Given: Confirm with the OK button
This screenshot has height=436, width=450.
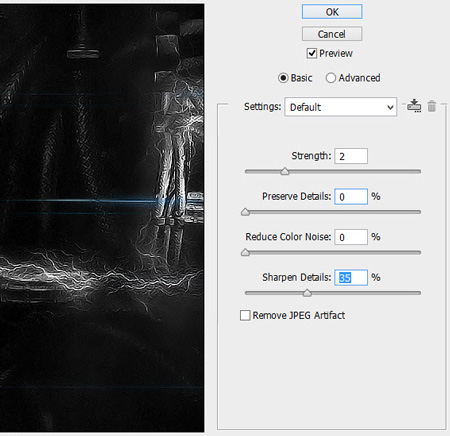Looking at the screenshot, I should [332, 12].
